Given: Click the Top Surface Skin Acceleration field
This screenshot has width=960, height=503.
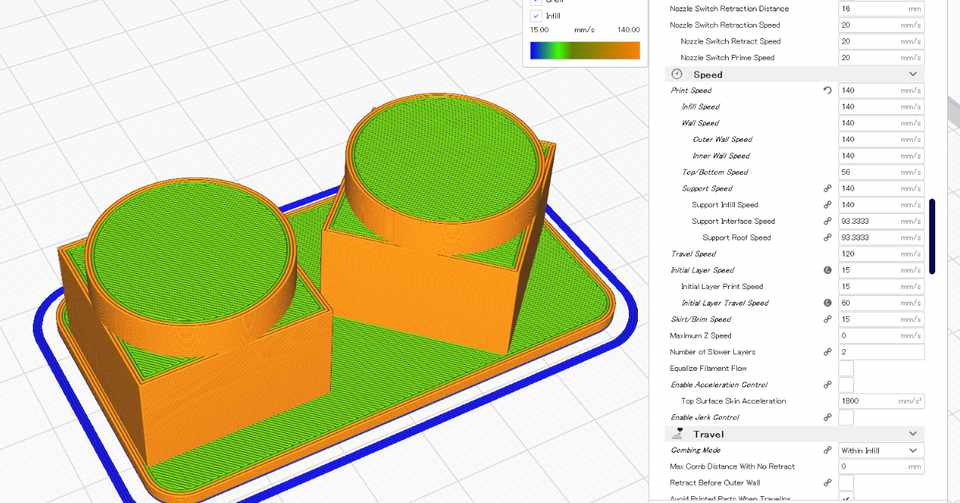Looking at the screenshot, I should [x=881, y=401].
